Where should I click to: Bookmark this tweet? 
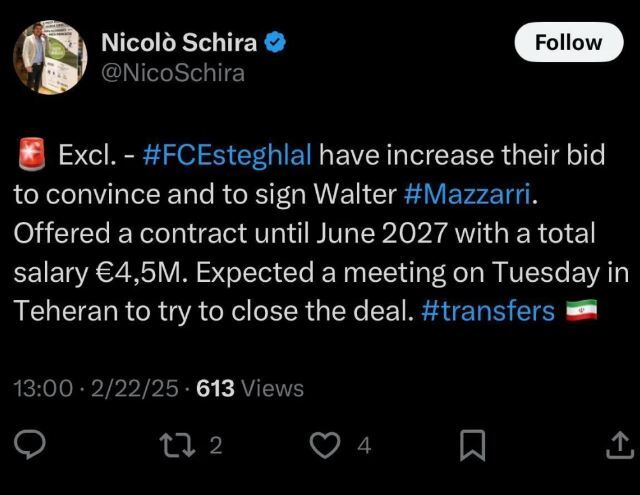point(473,445)
